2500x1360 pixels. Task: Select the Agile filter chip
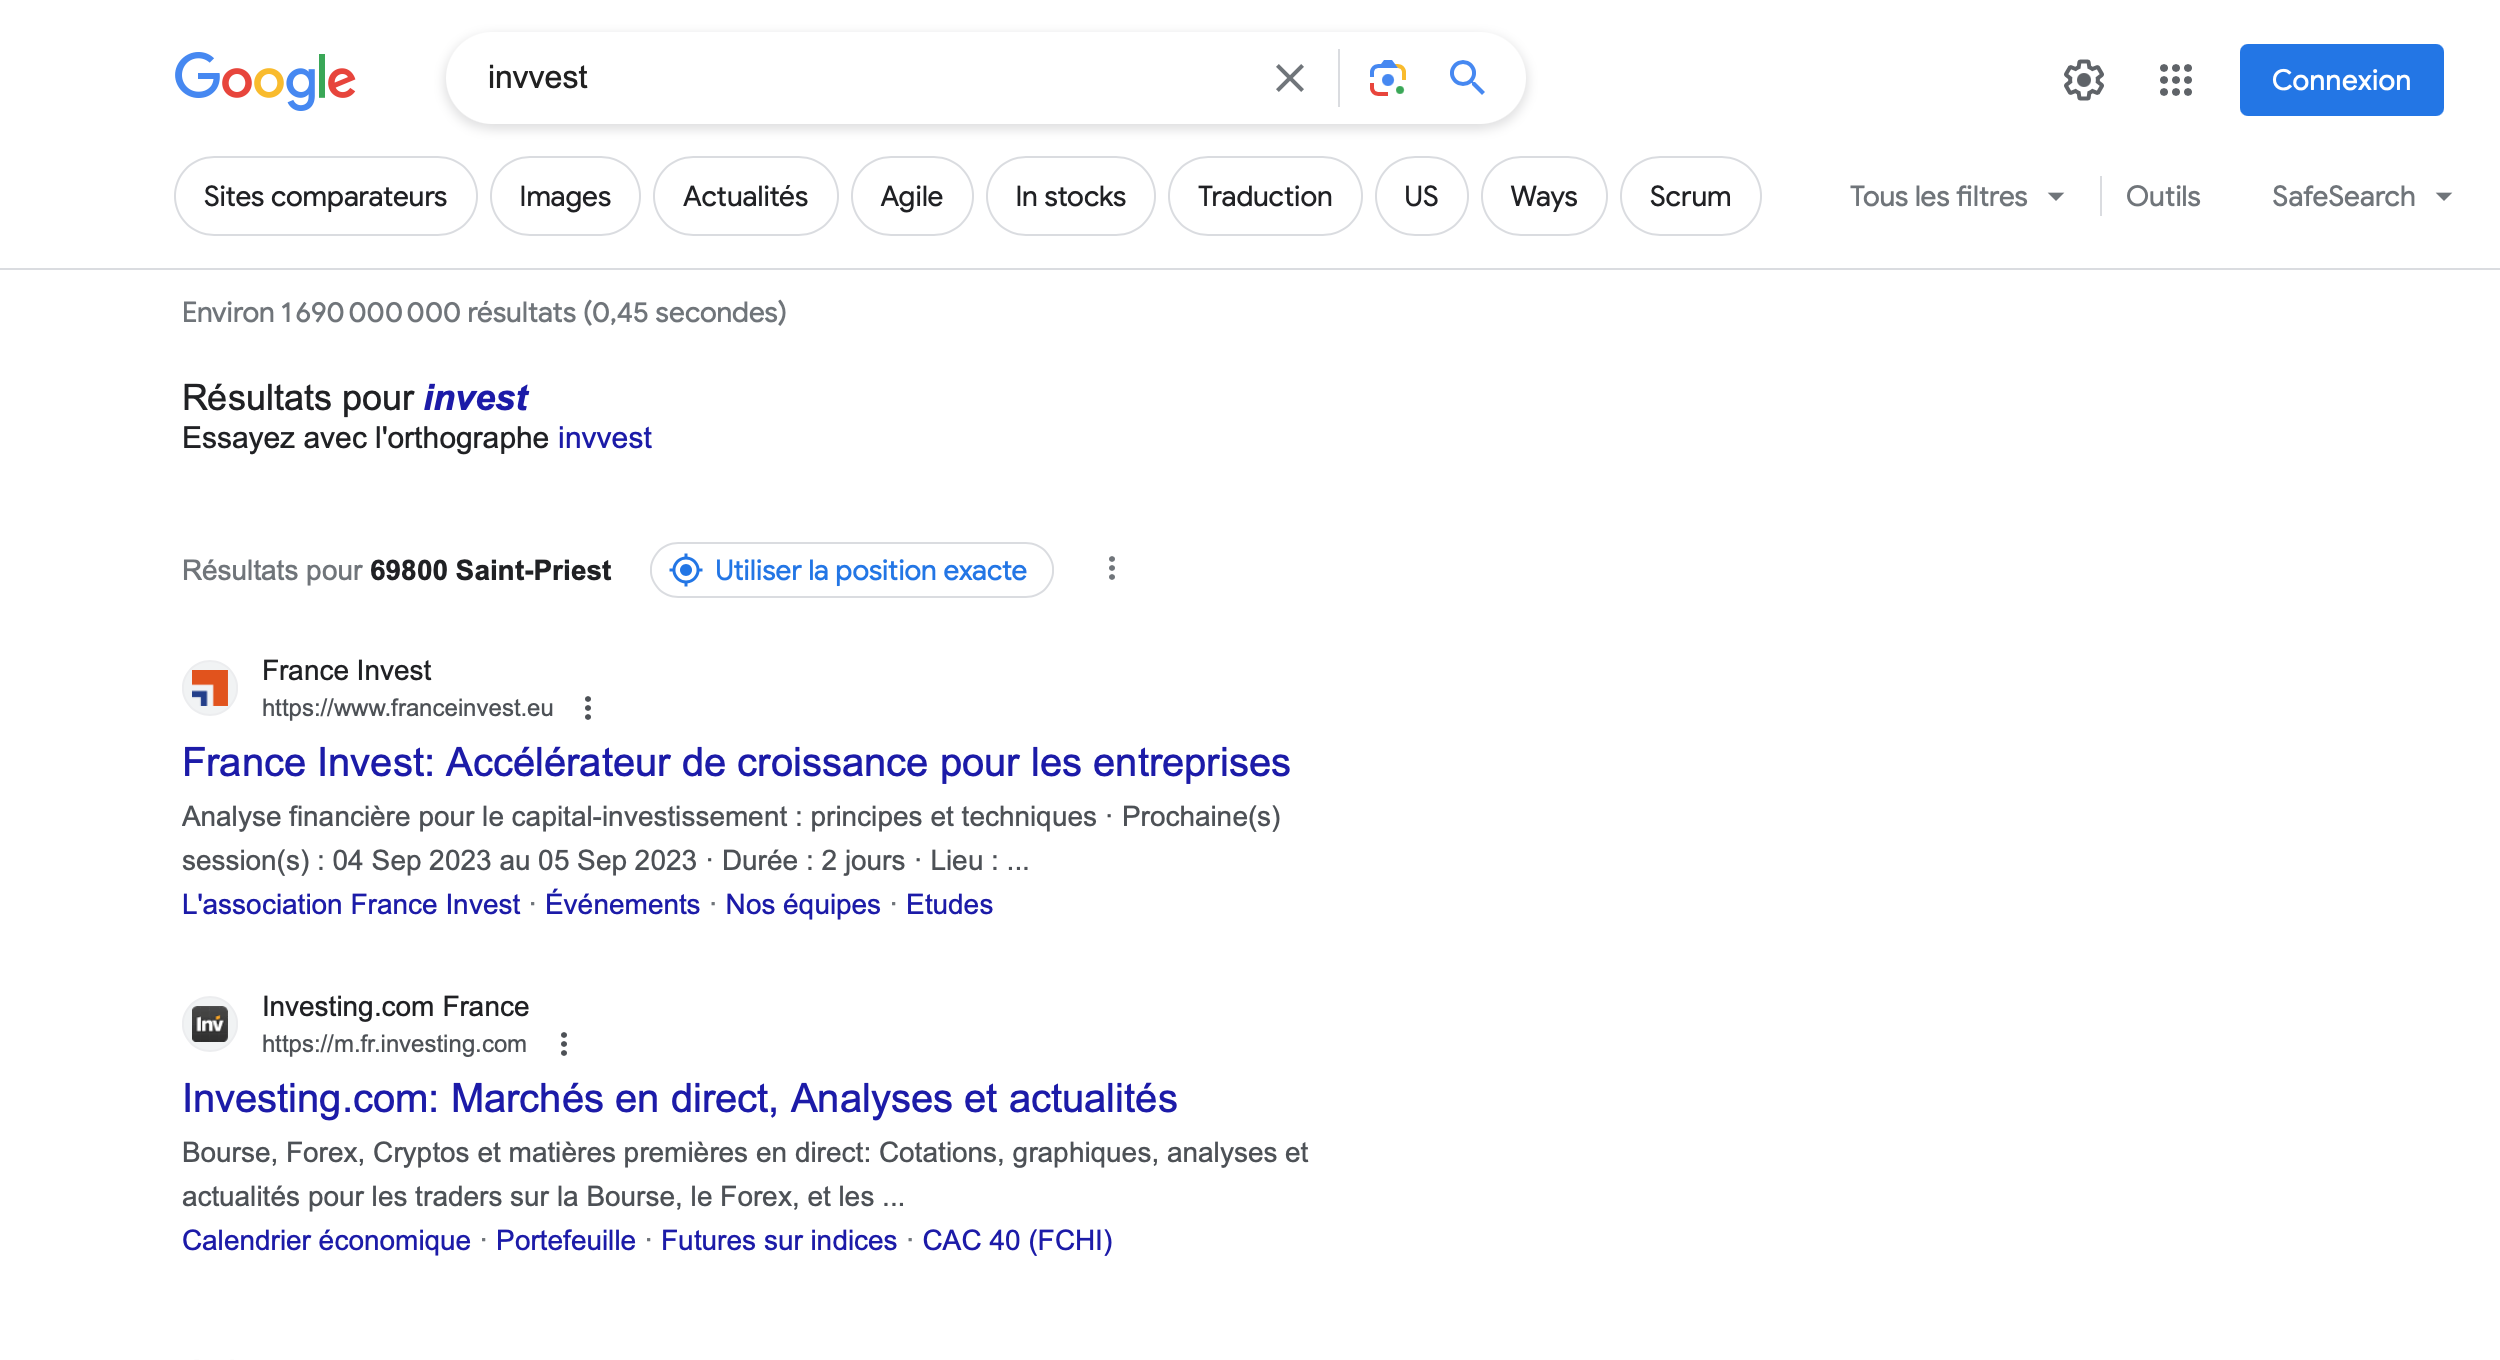912,196
